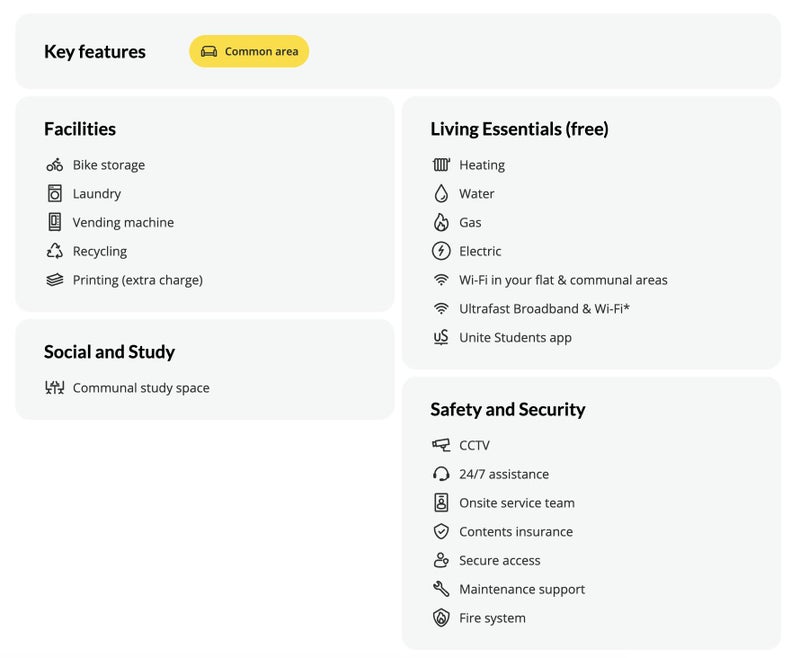Image resolution: width=800 pixels, height=658 pixels.
Task: Click the communal study space desk icon
Action: point(55,388)
